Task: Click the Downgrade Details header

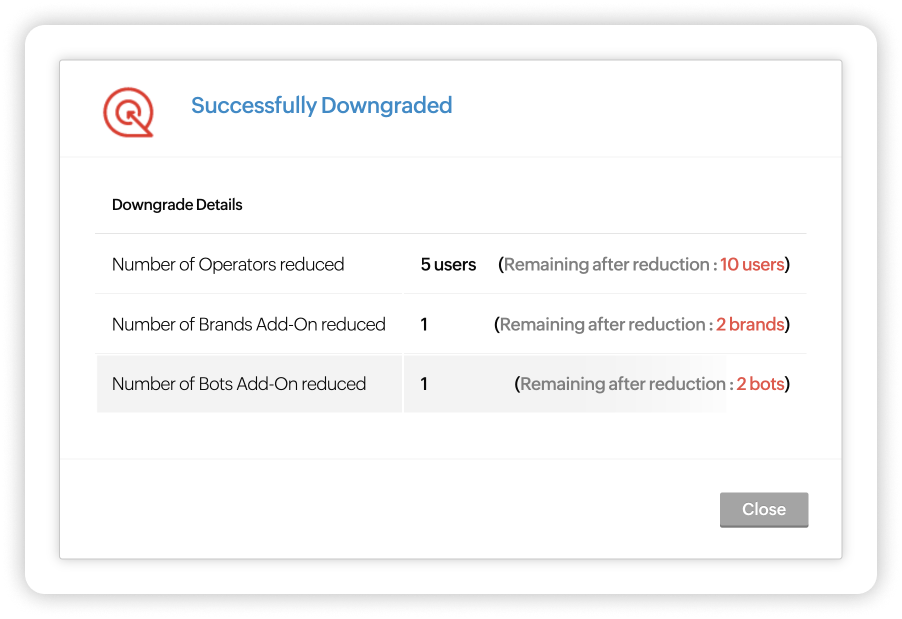Action: pos(177,205)
